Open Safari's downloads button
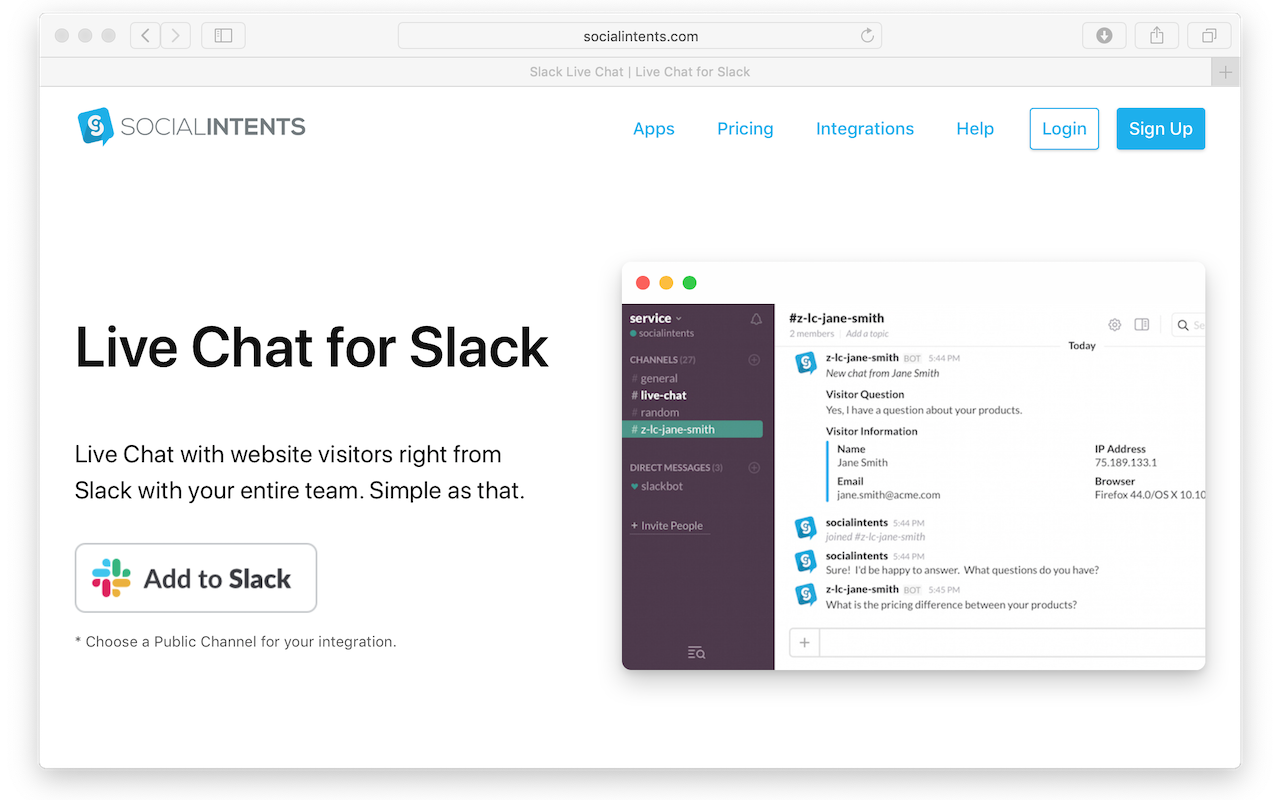1280x800 pixels. [x=1104, y=36]
